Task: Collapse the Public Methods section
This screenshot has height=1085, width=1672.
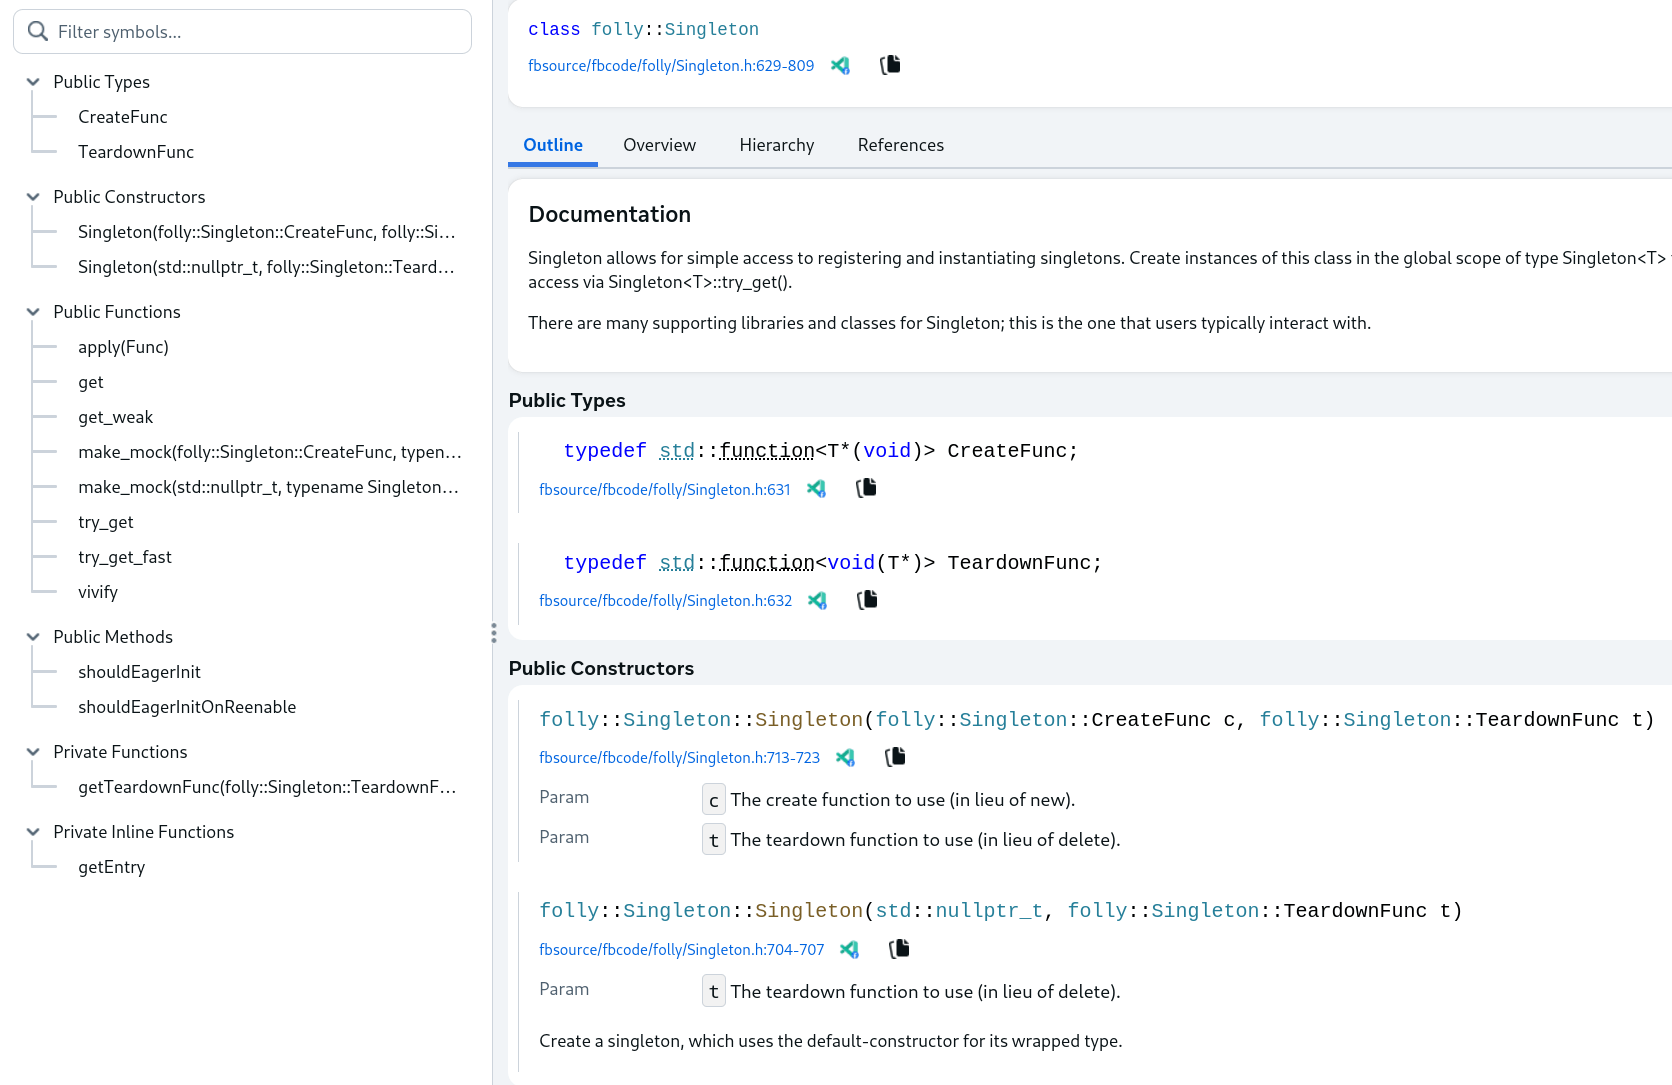Action: (33, 636)
